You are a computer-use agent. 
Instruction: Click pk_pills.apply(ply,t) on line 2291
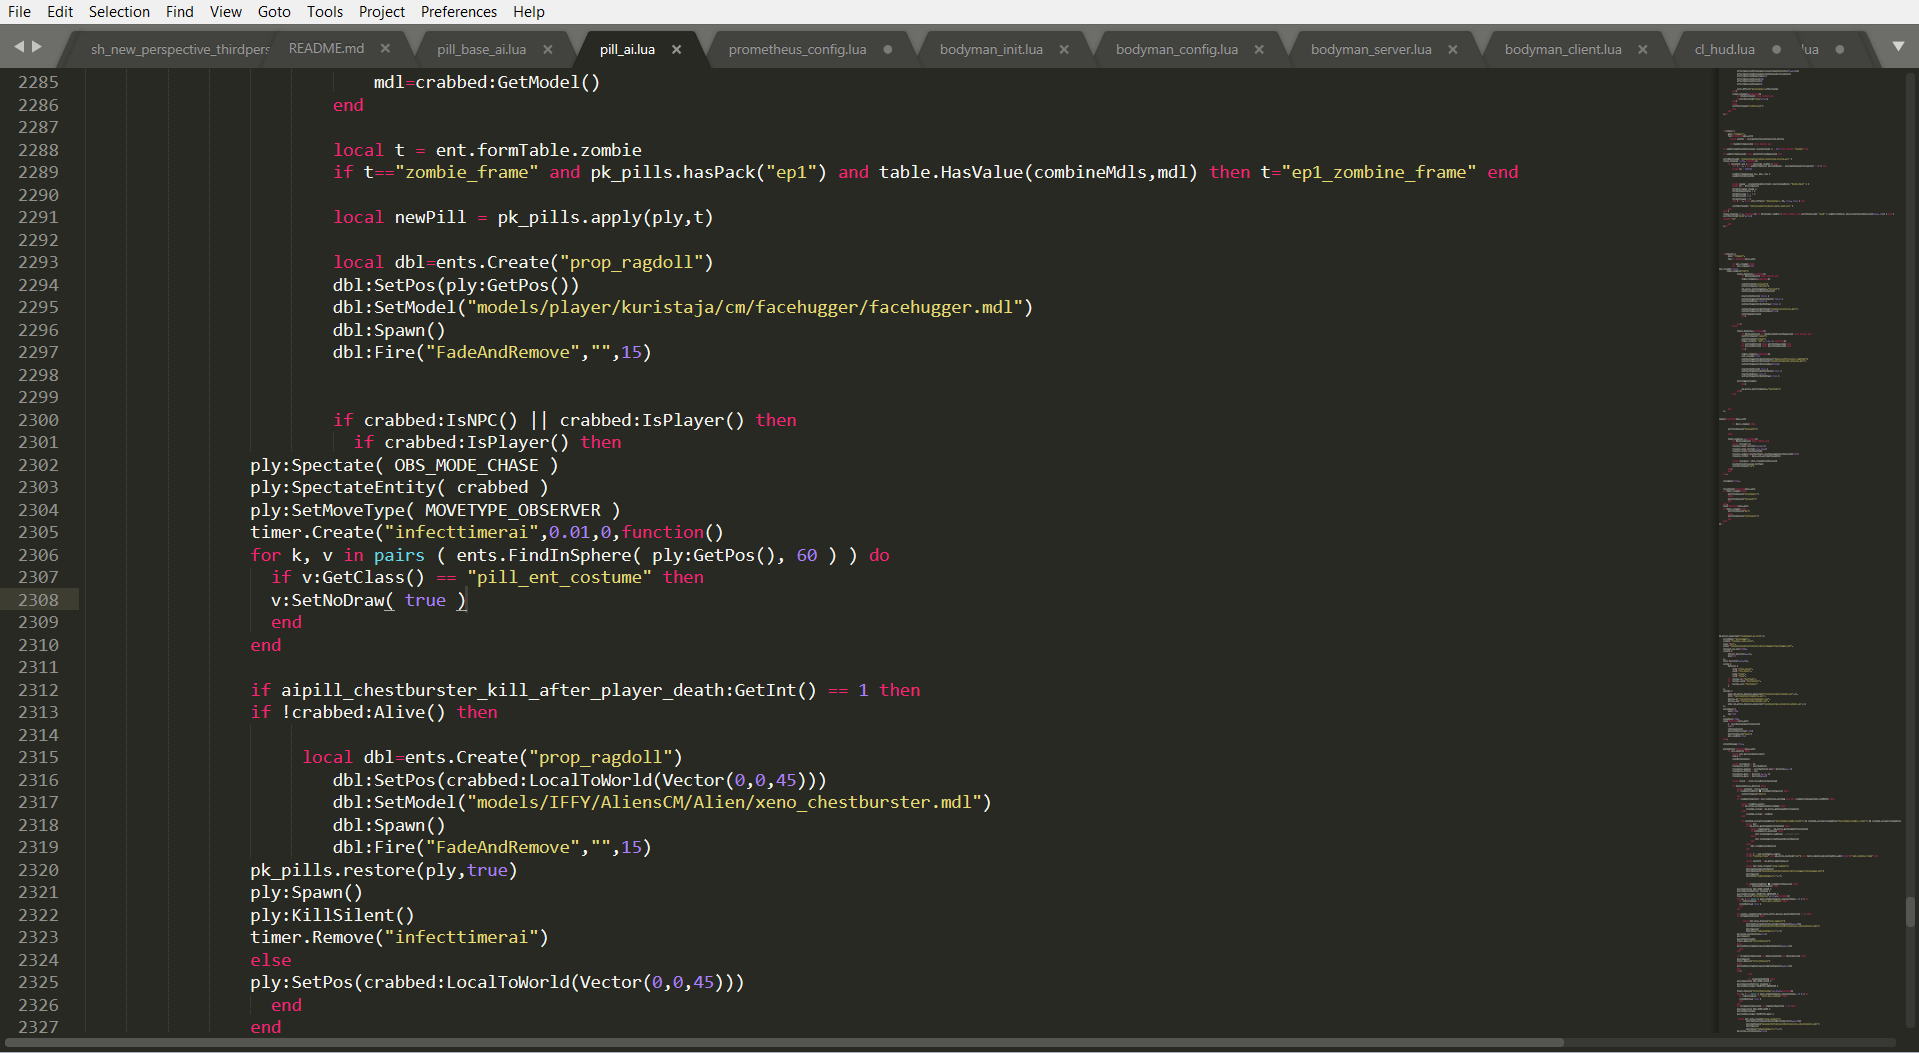pos(605,217)
